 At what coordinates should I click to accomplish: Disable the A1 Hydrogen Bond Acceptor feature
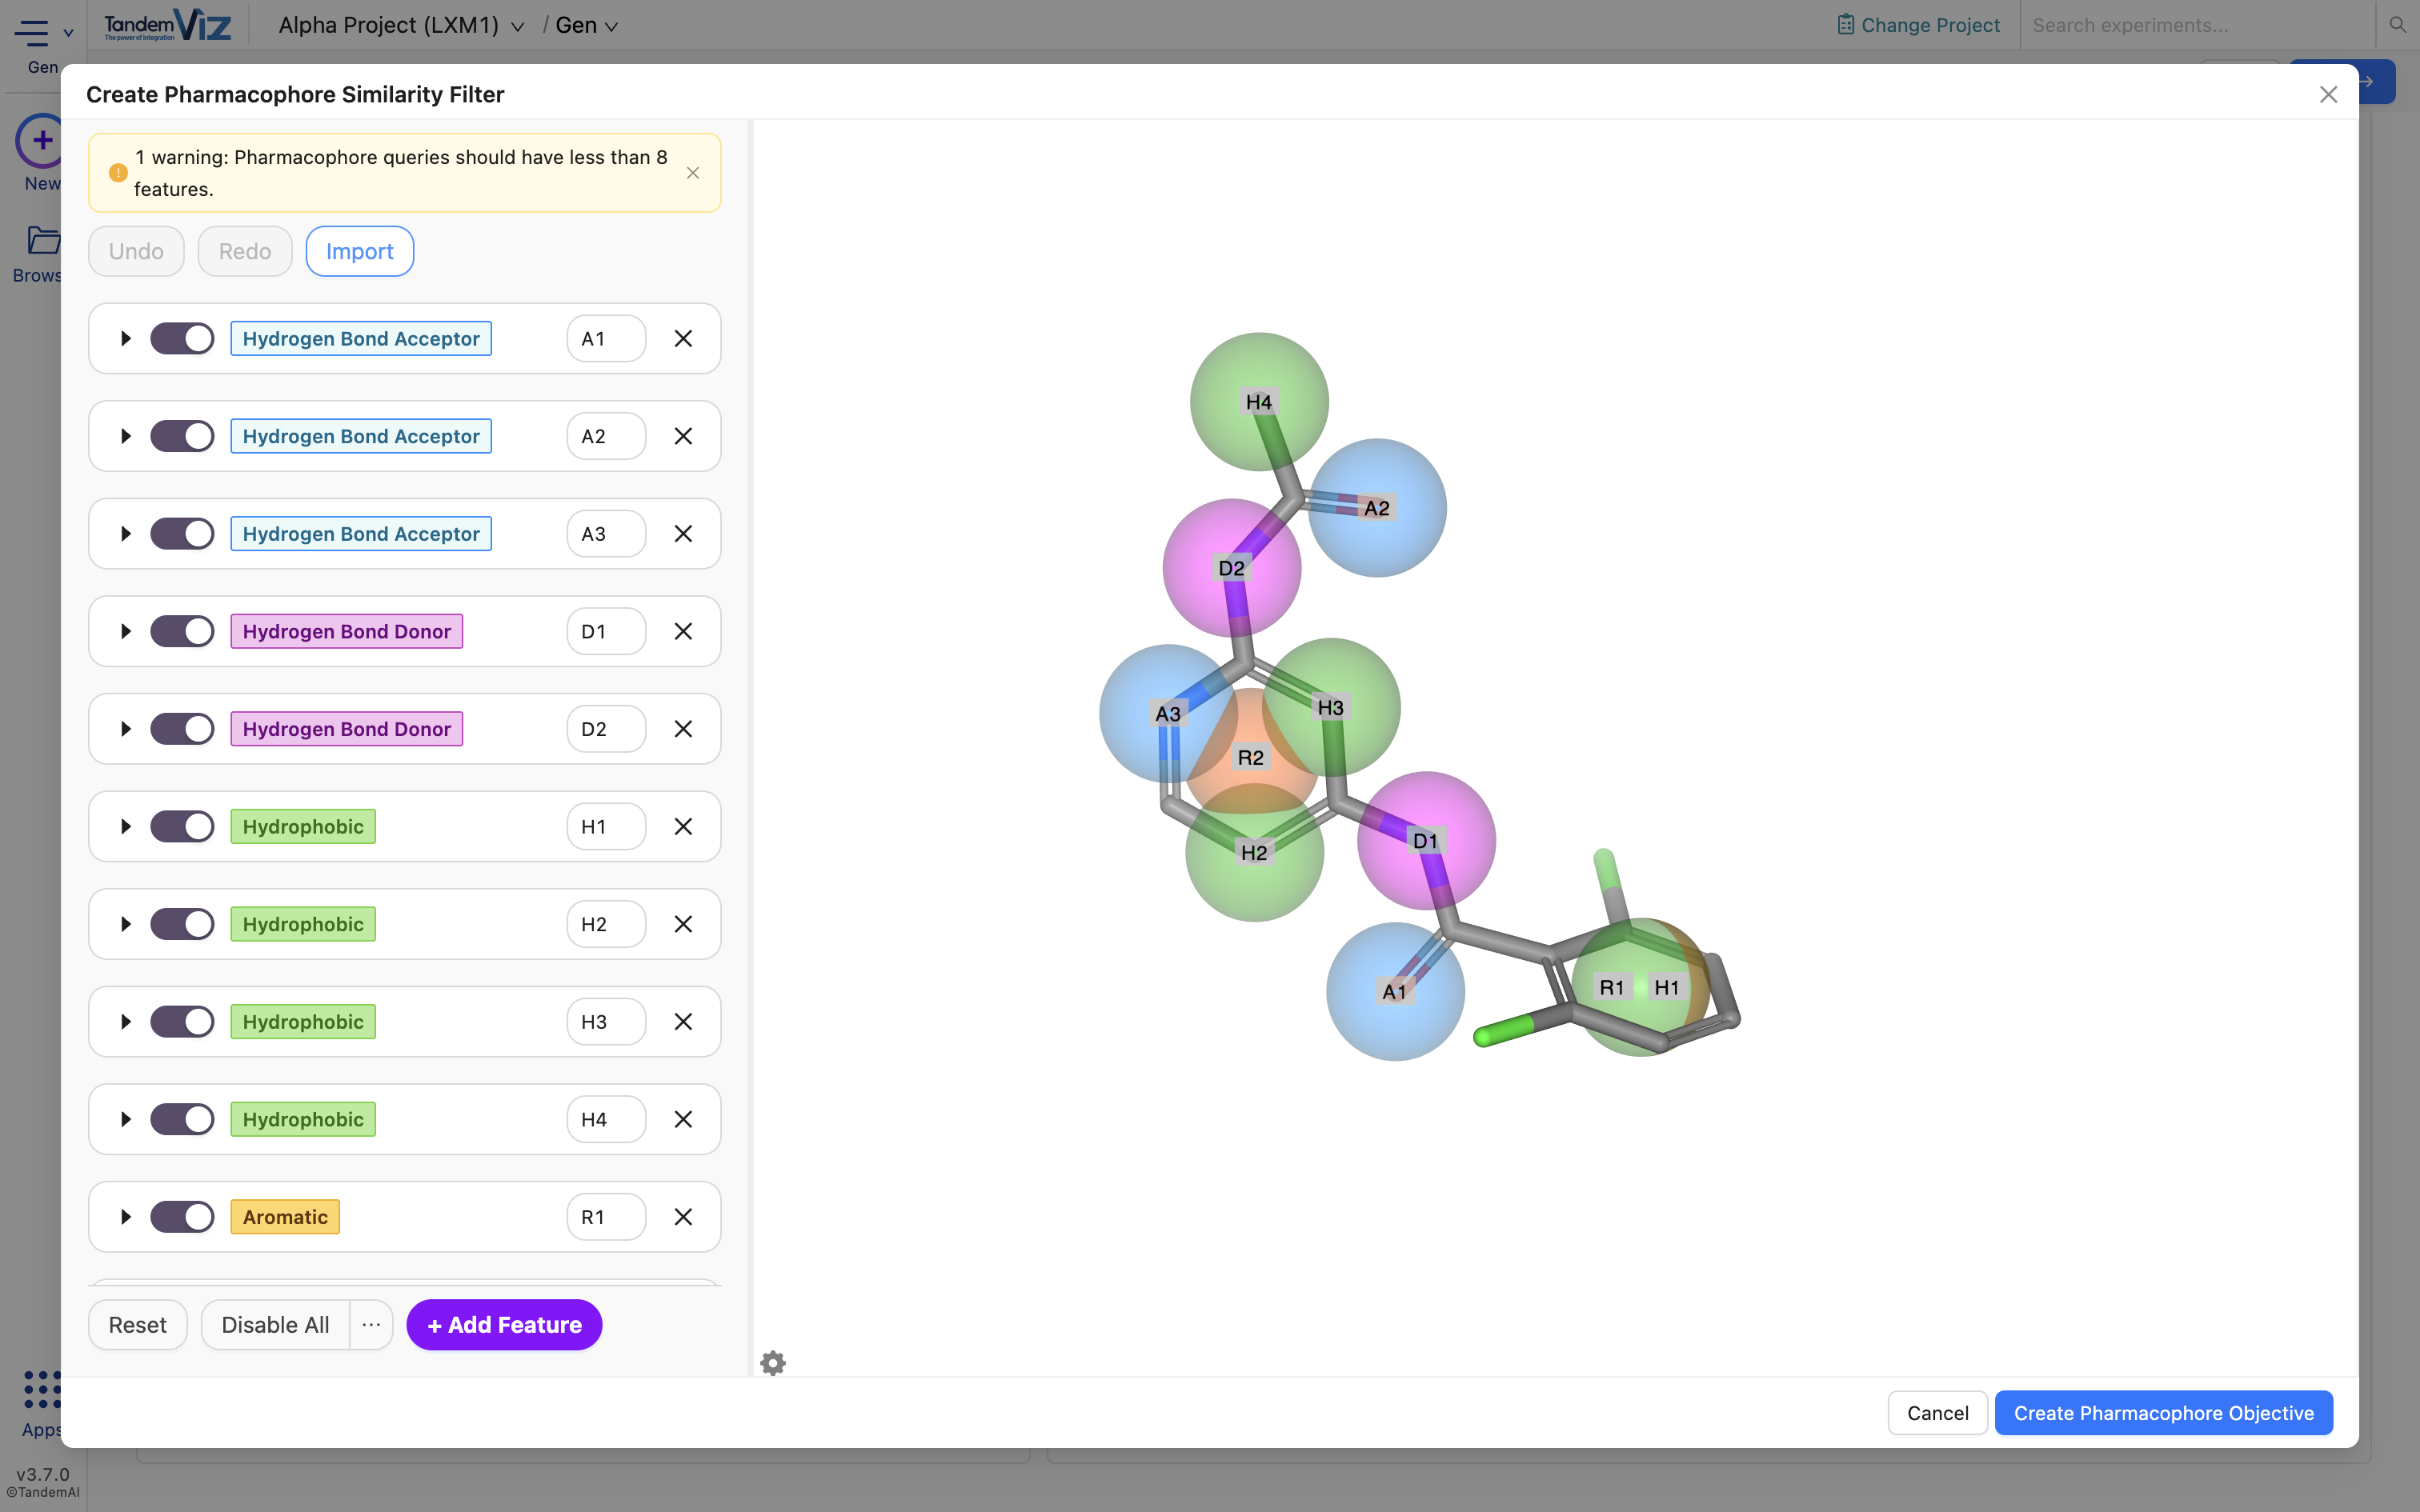click(183, 338)
